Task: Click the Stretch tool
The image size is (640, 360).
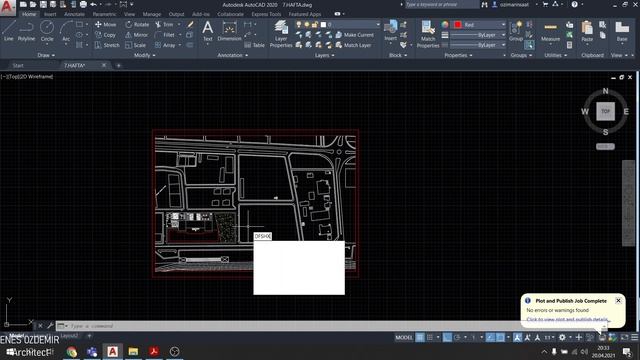Action: [x=107, y=45]
